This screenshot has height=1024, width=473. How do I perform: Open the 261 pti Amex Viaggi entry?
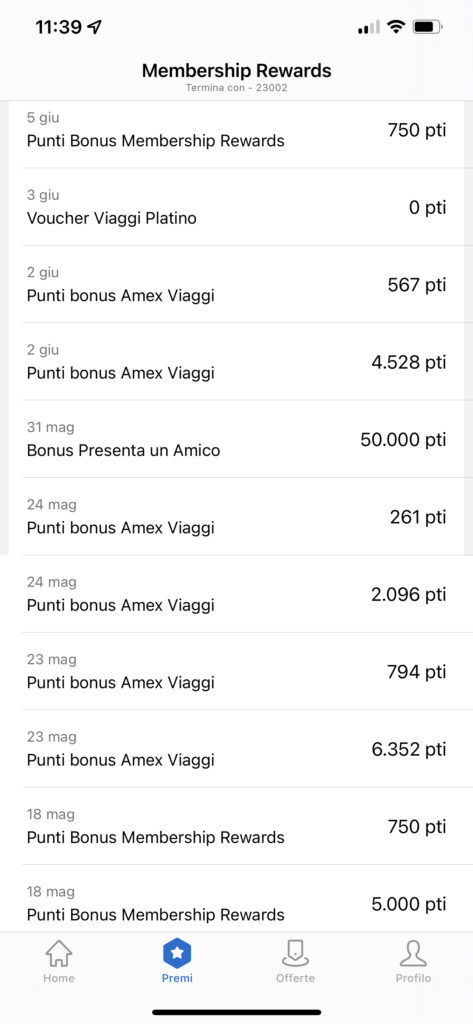point(236,517)
